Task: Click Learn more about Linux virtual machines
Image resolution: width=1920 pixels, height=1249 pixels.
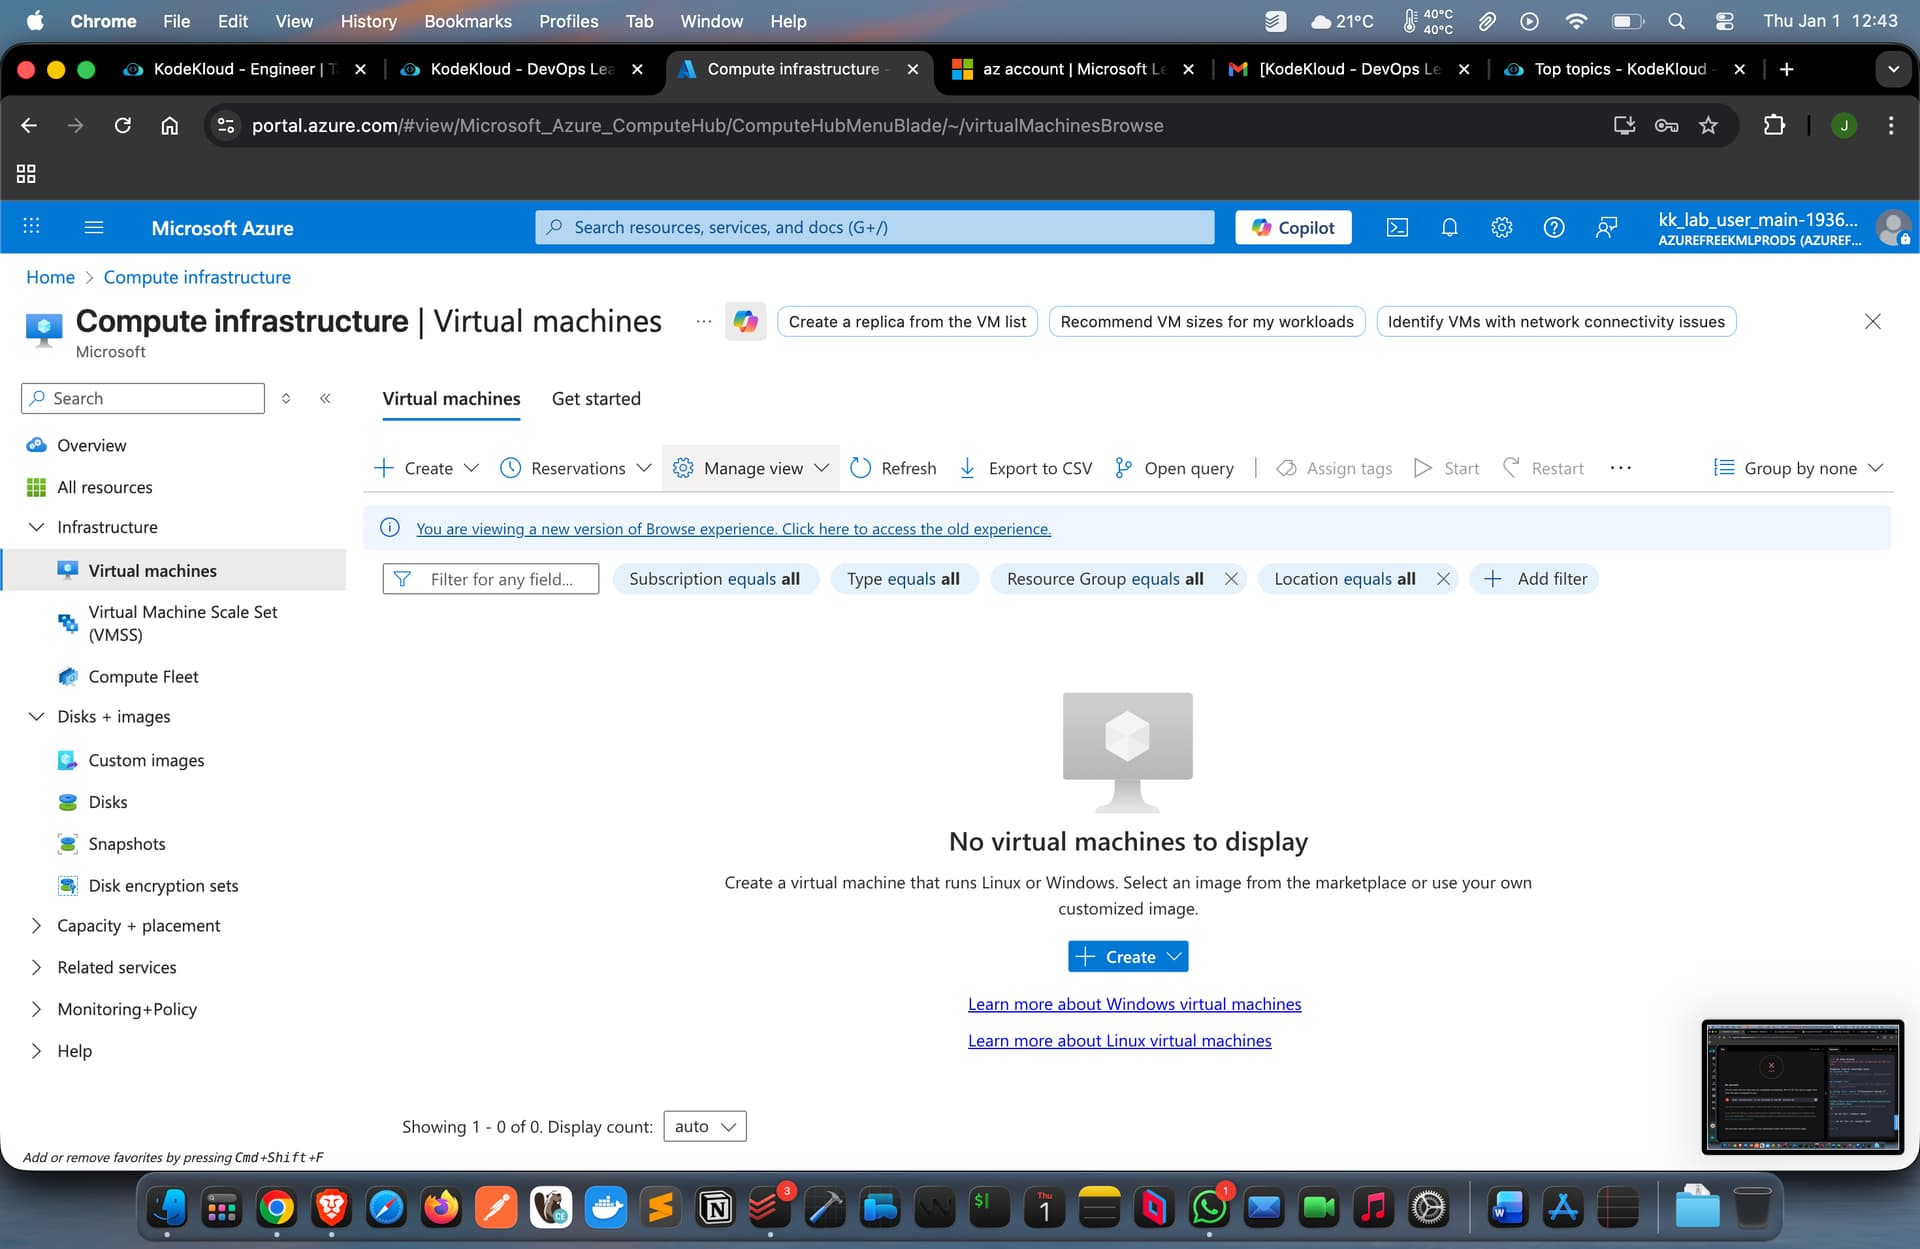Action: coord(1119,1041)
